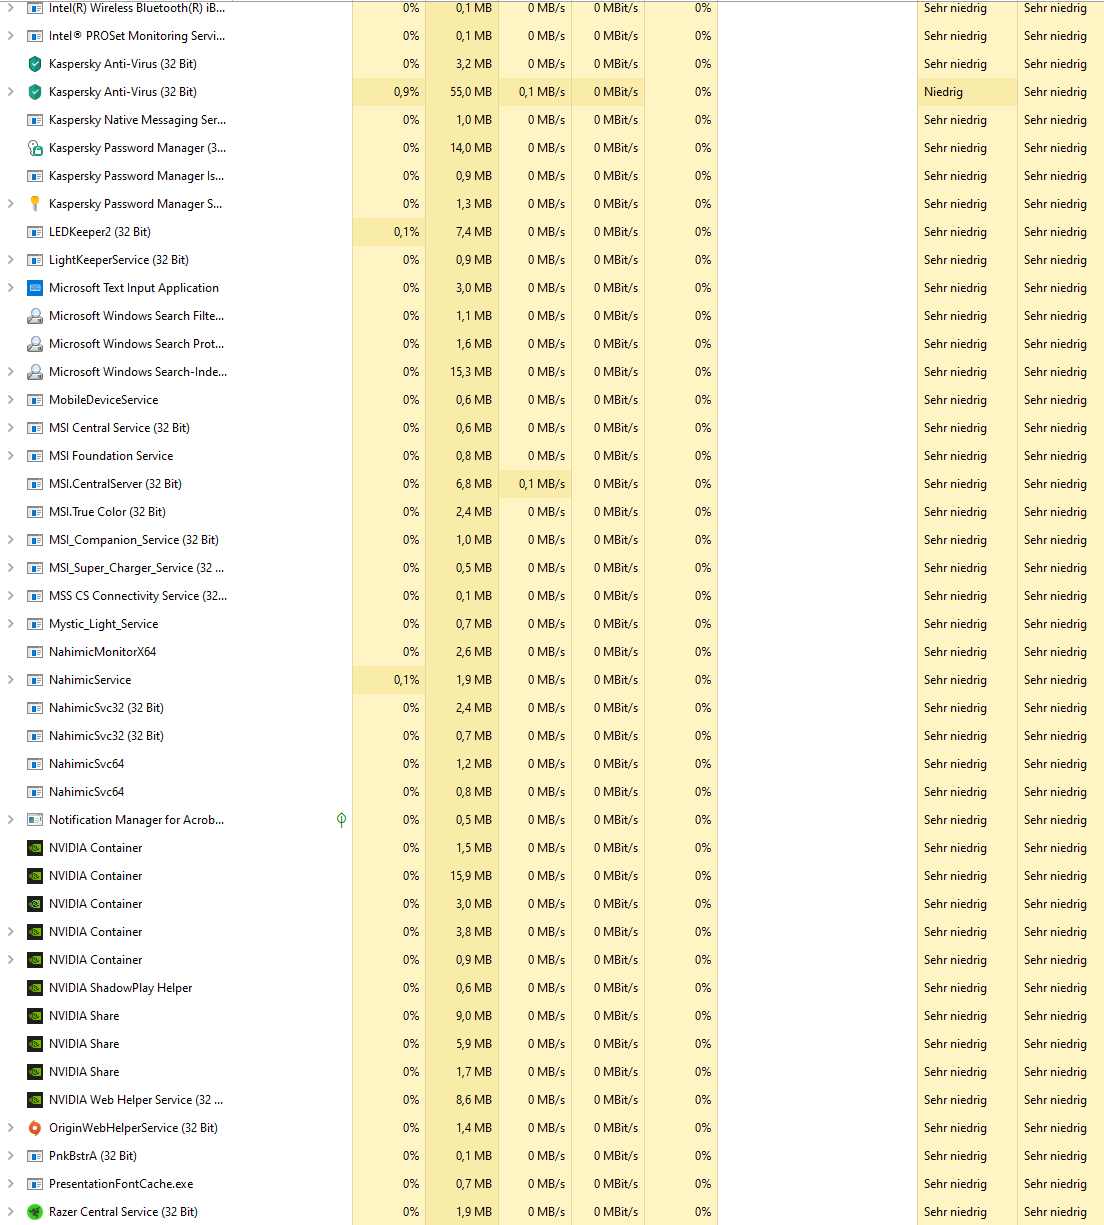This screenshot has width=1104, height=1225.
Task: Expand the Kaspersky Password Manager S... entry
Action: [10, 204]
